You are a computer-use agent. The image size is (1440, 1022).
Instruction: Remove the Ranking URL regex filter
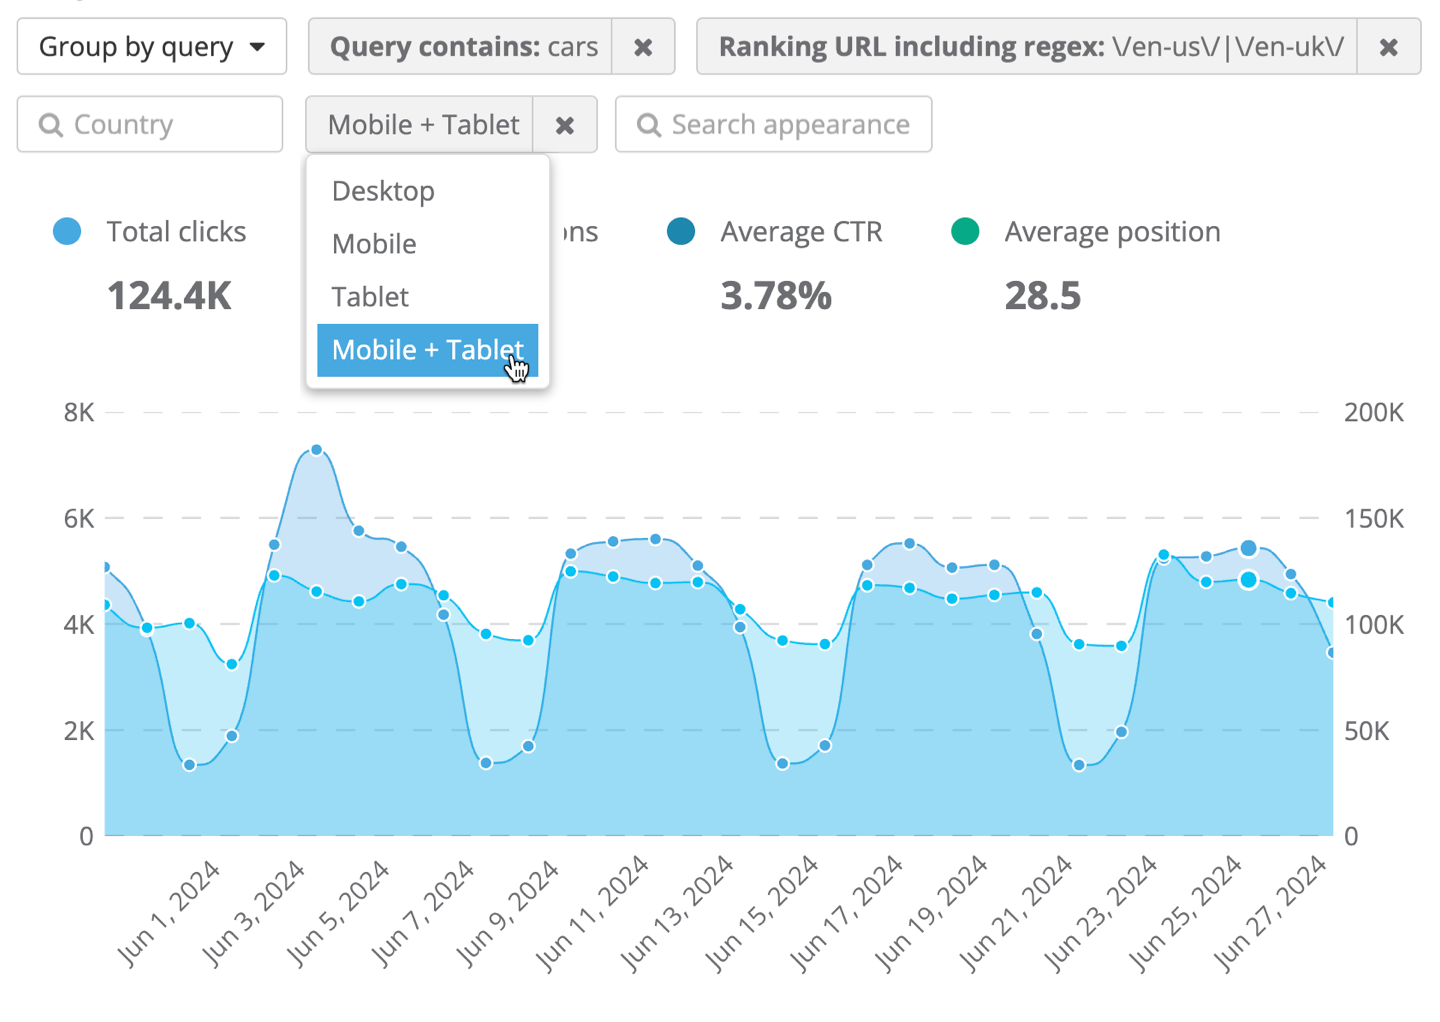coord(1389,47)
